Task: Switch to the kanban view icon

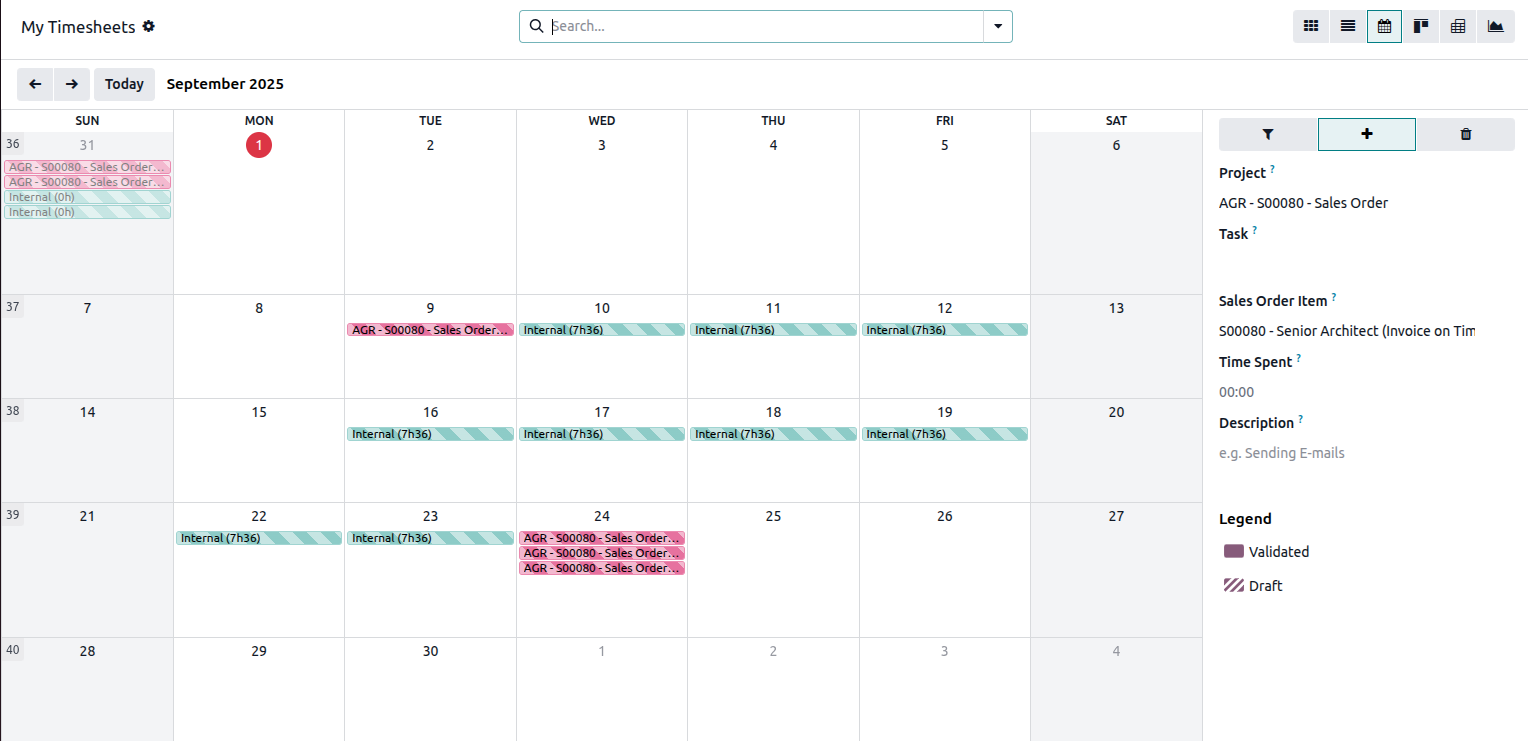Action: (1420, 26)
